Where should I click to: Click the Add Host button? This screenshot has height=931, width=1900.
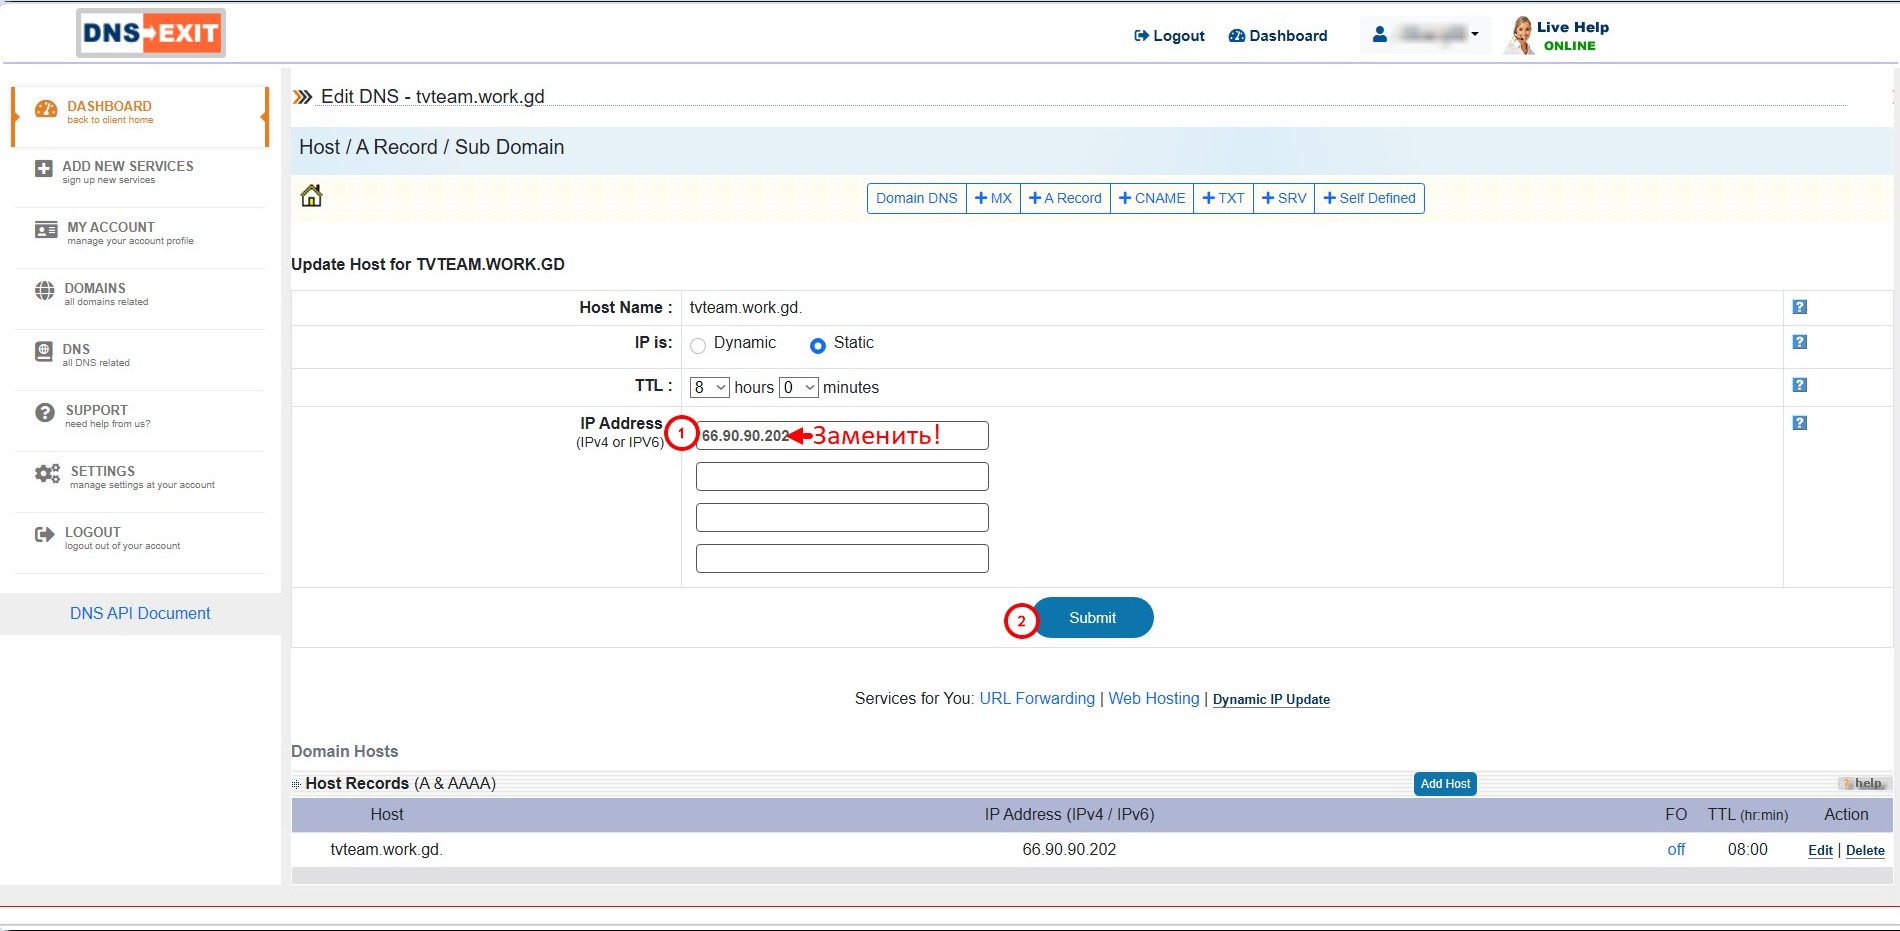(x=1445, y=784)
